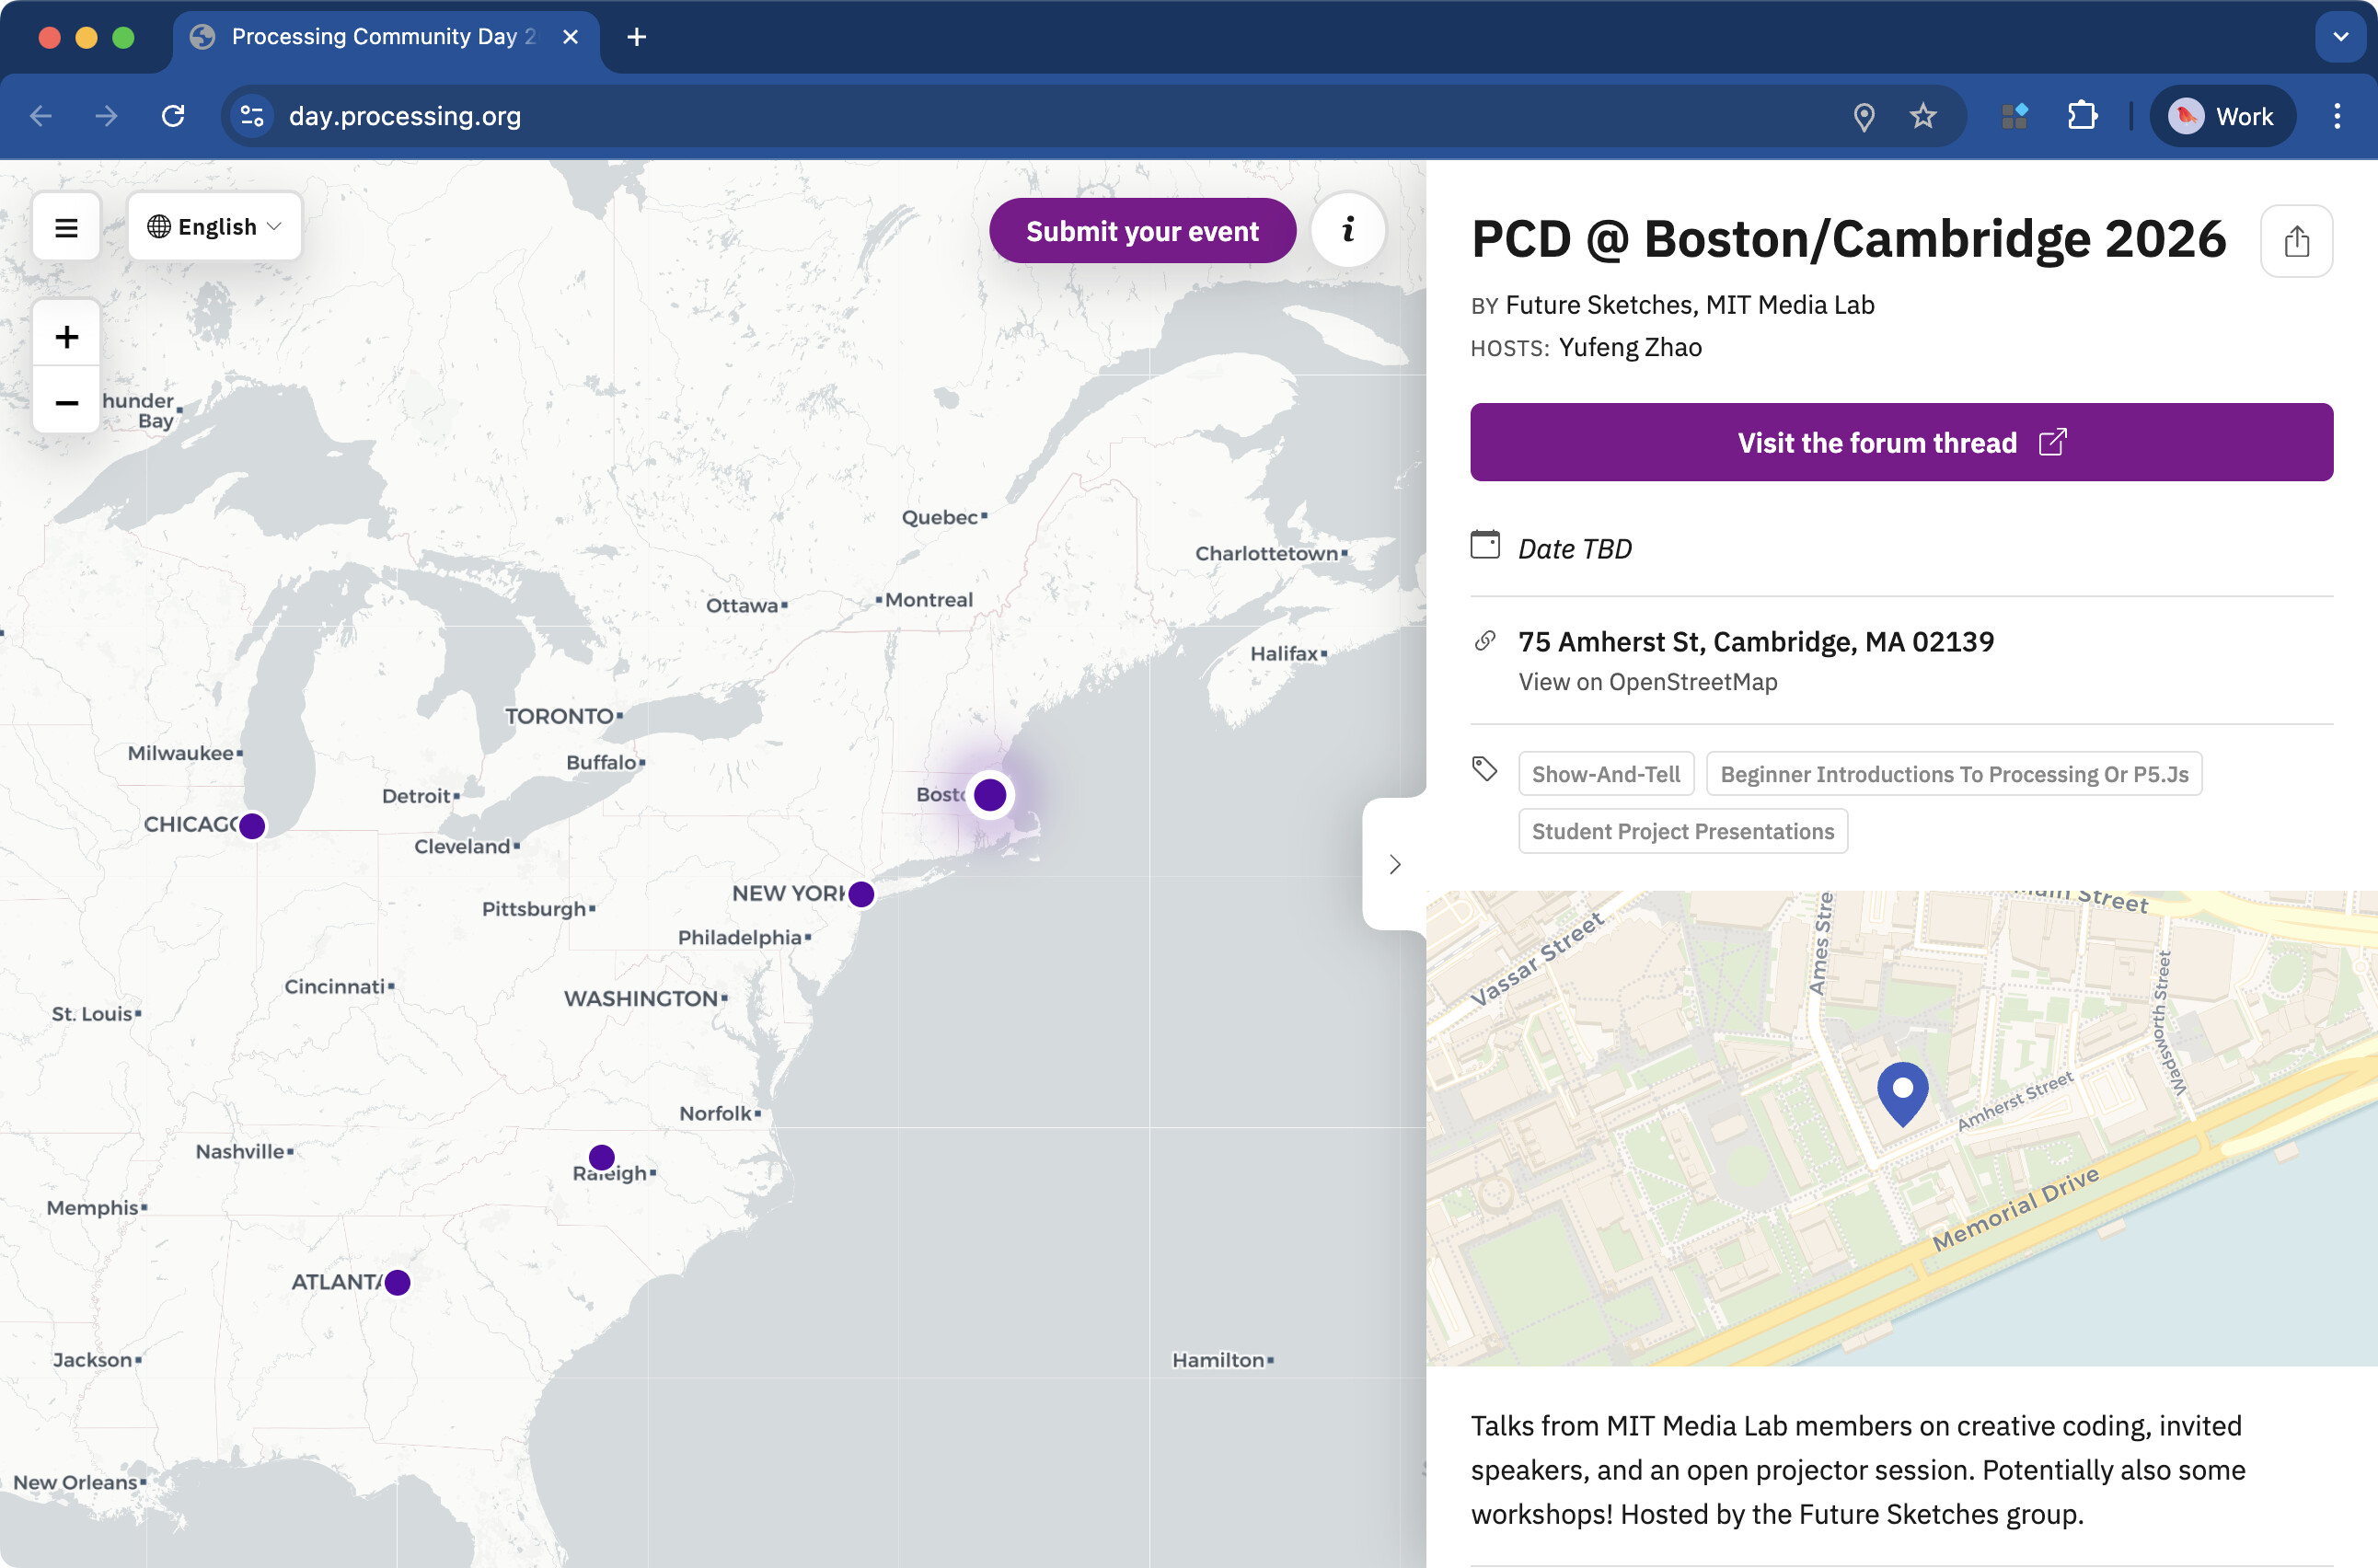Share the PCD Boston/Cambridge event
This screenshot has height=1568, width=2378.
2296,241
